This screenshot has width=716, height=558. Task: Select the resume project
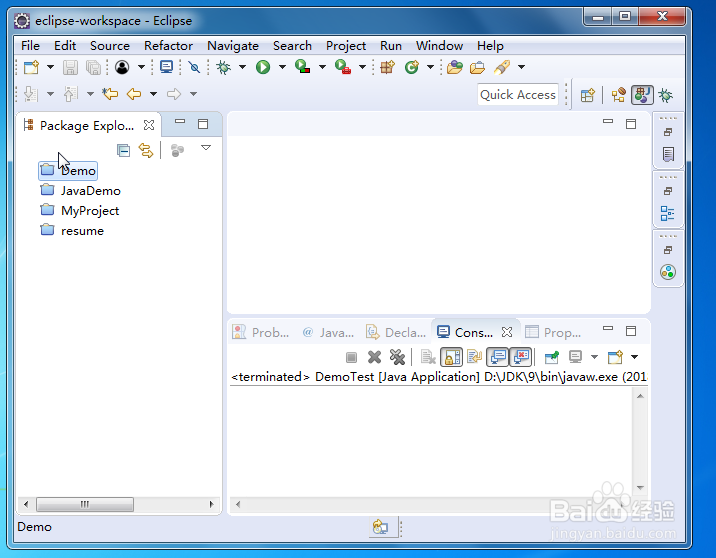click(x=72, y=231)
